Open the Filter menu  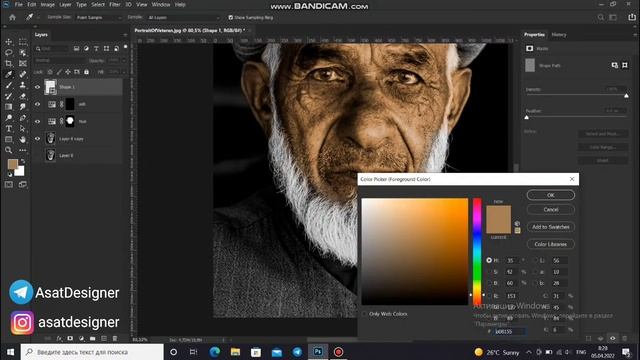coord(115,4)
